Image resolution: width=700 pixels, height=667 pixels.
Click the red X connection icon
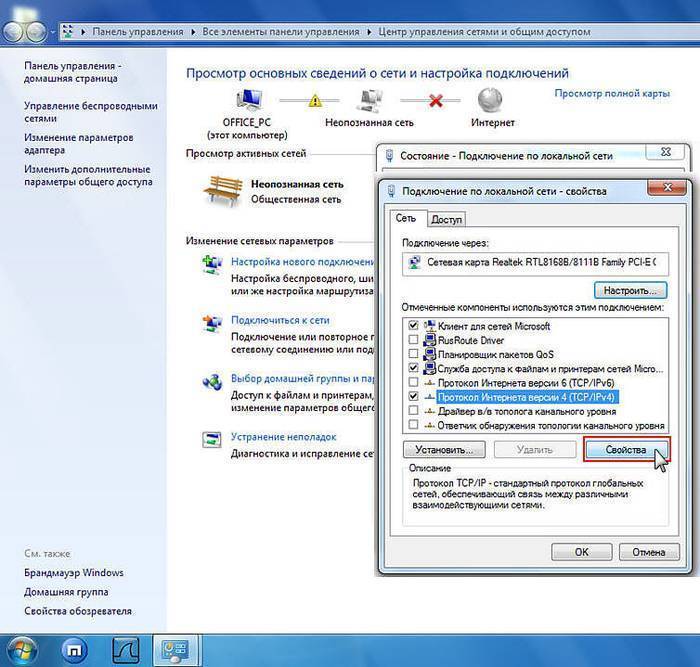click(x=436, y=101)
